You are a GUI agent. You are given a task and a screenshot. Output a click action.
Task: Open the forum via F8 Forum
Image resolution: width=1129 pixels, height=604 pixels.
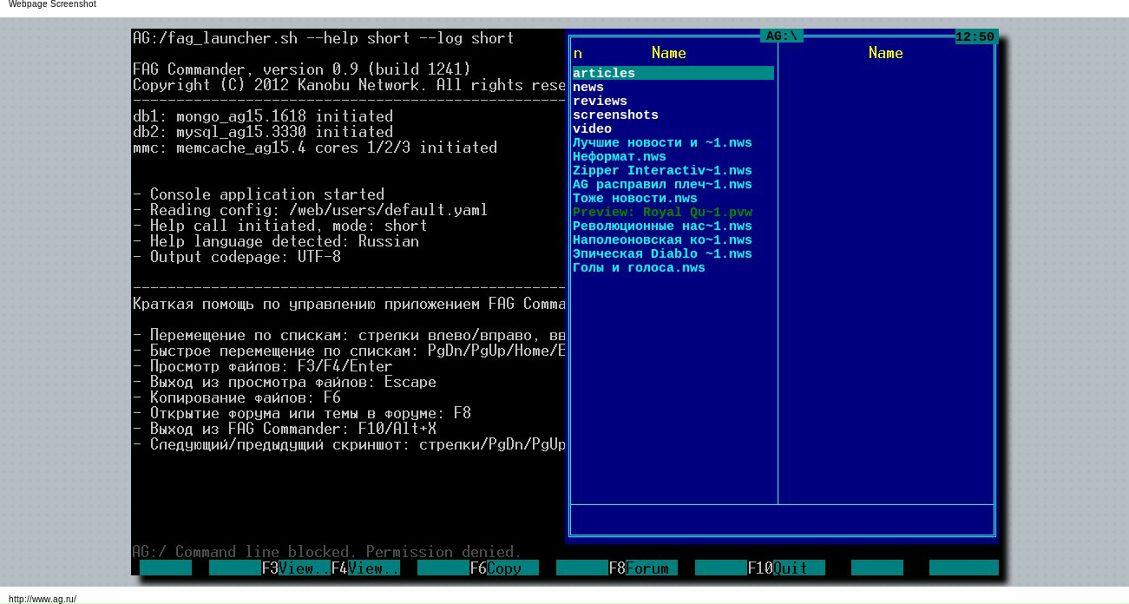click(x=643, y=568)
